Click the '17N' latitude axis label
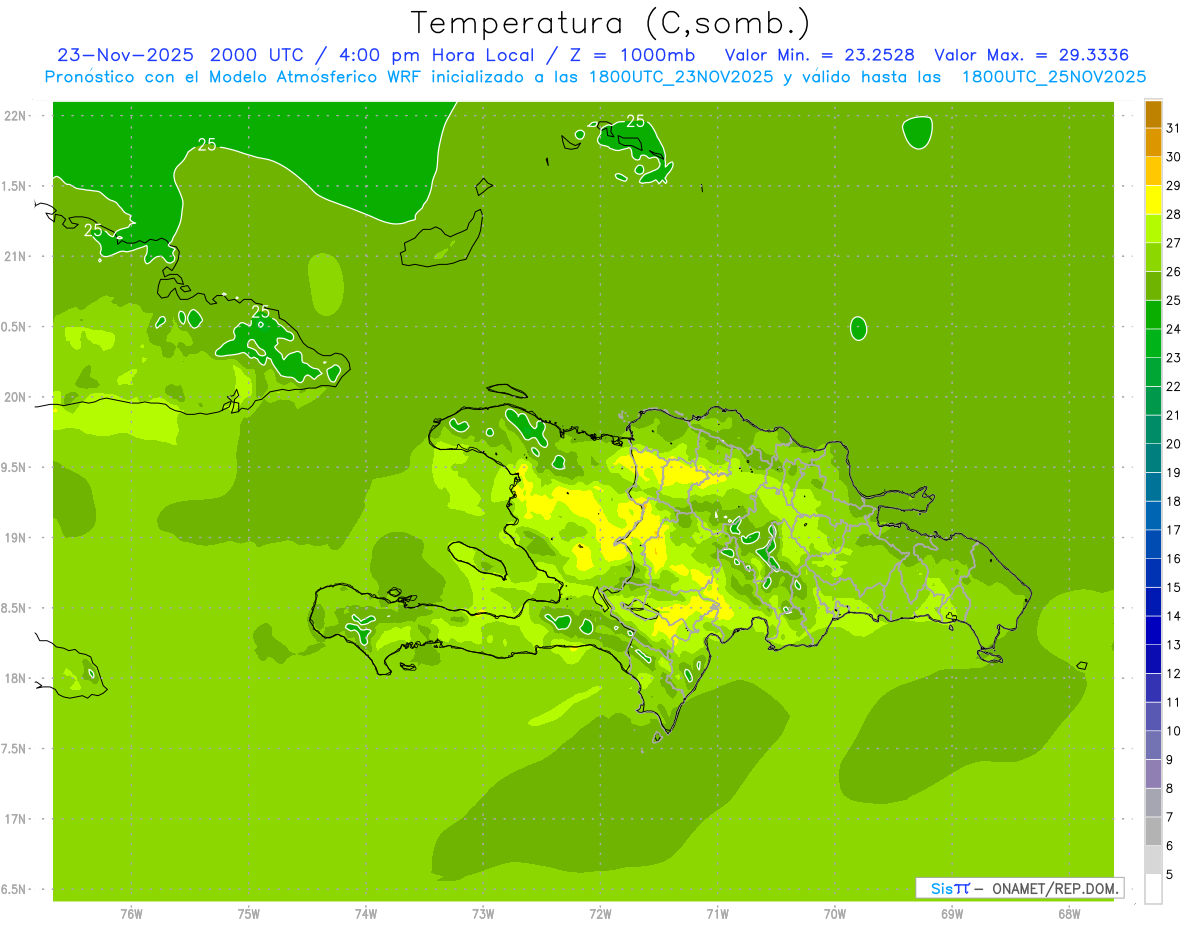 [x=17, y=820]
